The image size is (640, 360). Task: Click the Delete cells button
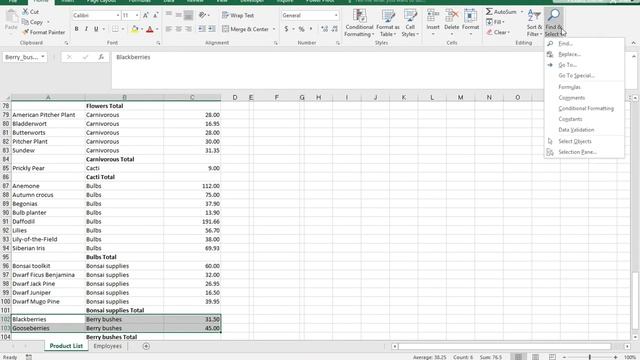[x=451, y=21]
